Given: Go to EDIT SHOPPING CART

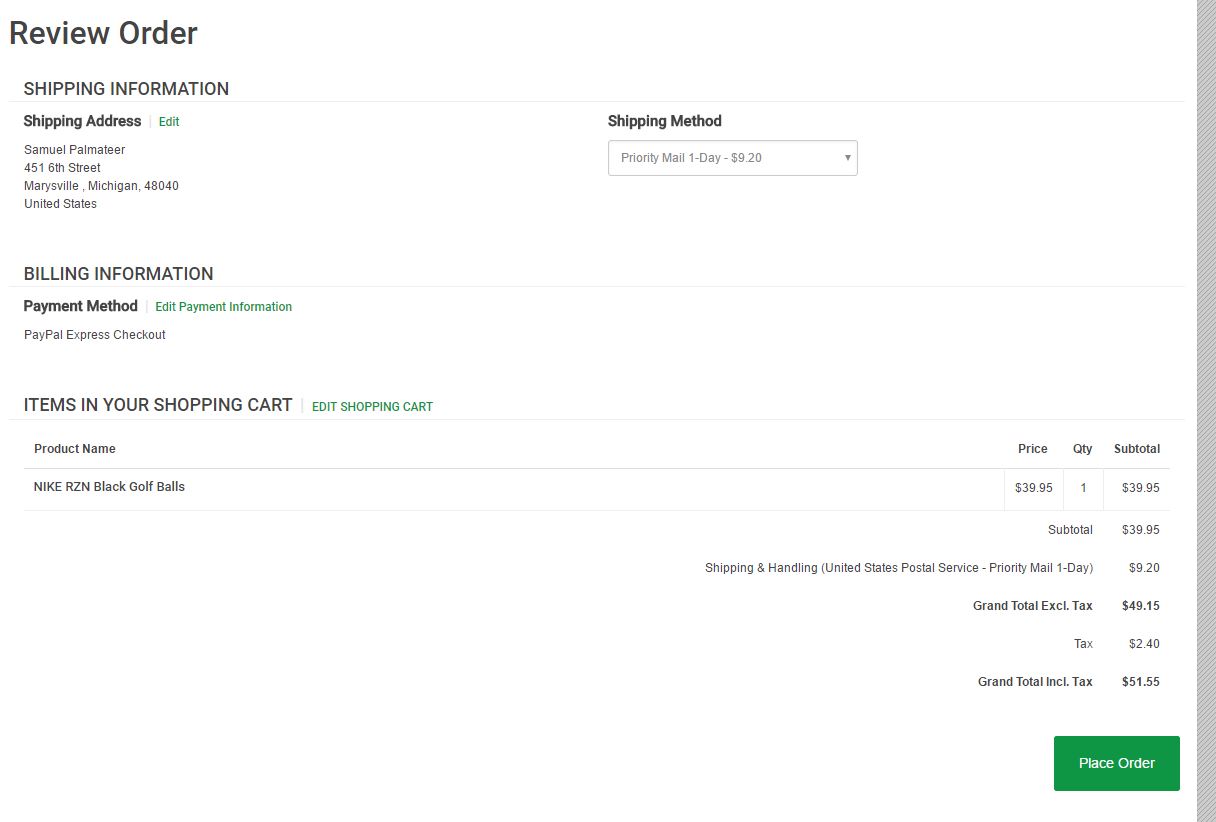Looking at the screenshot, I should click(x=371, y=407).
